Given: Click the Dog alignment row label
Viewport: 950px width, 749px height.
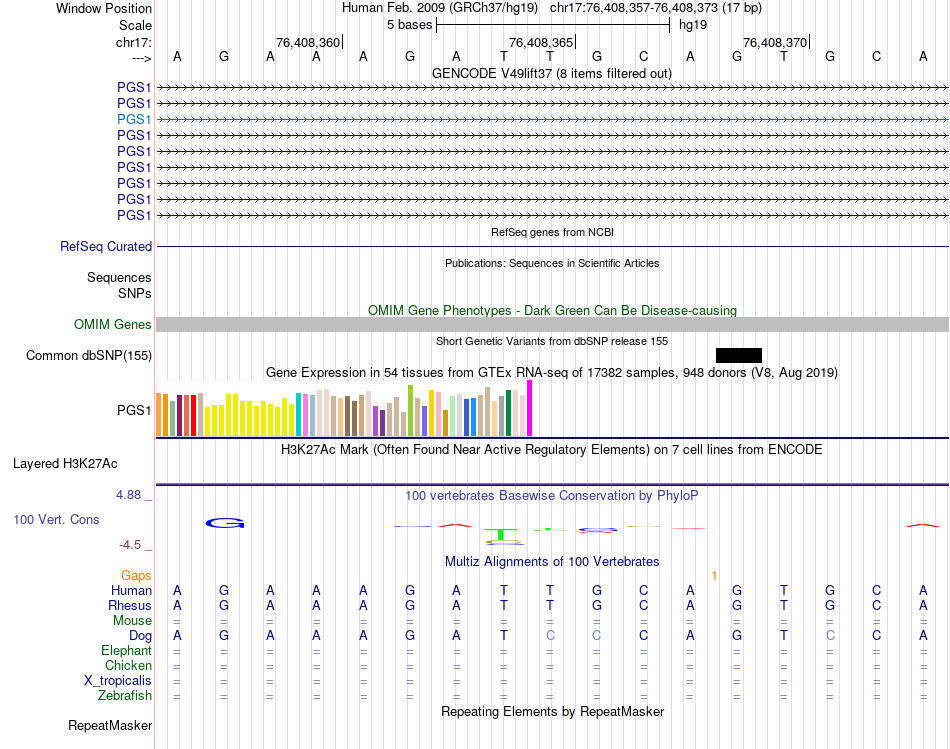Looking at the screenshot, I should (x=140, y=636).
